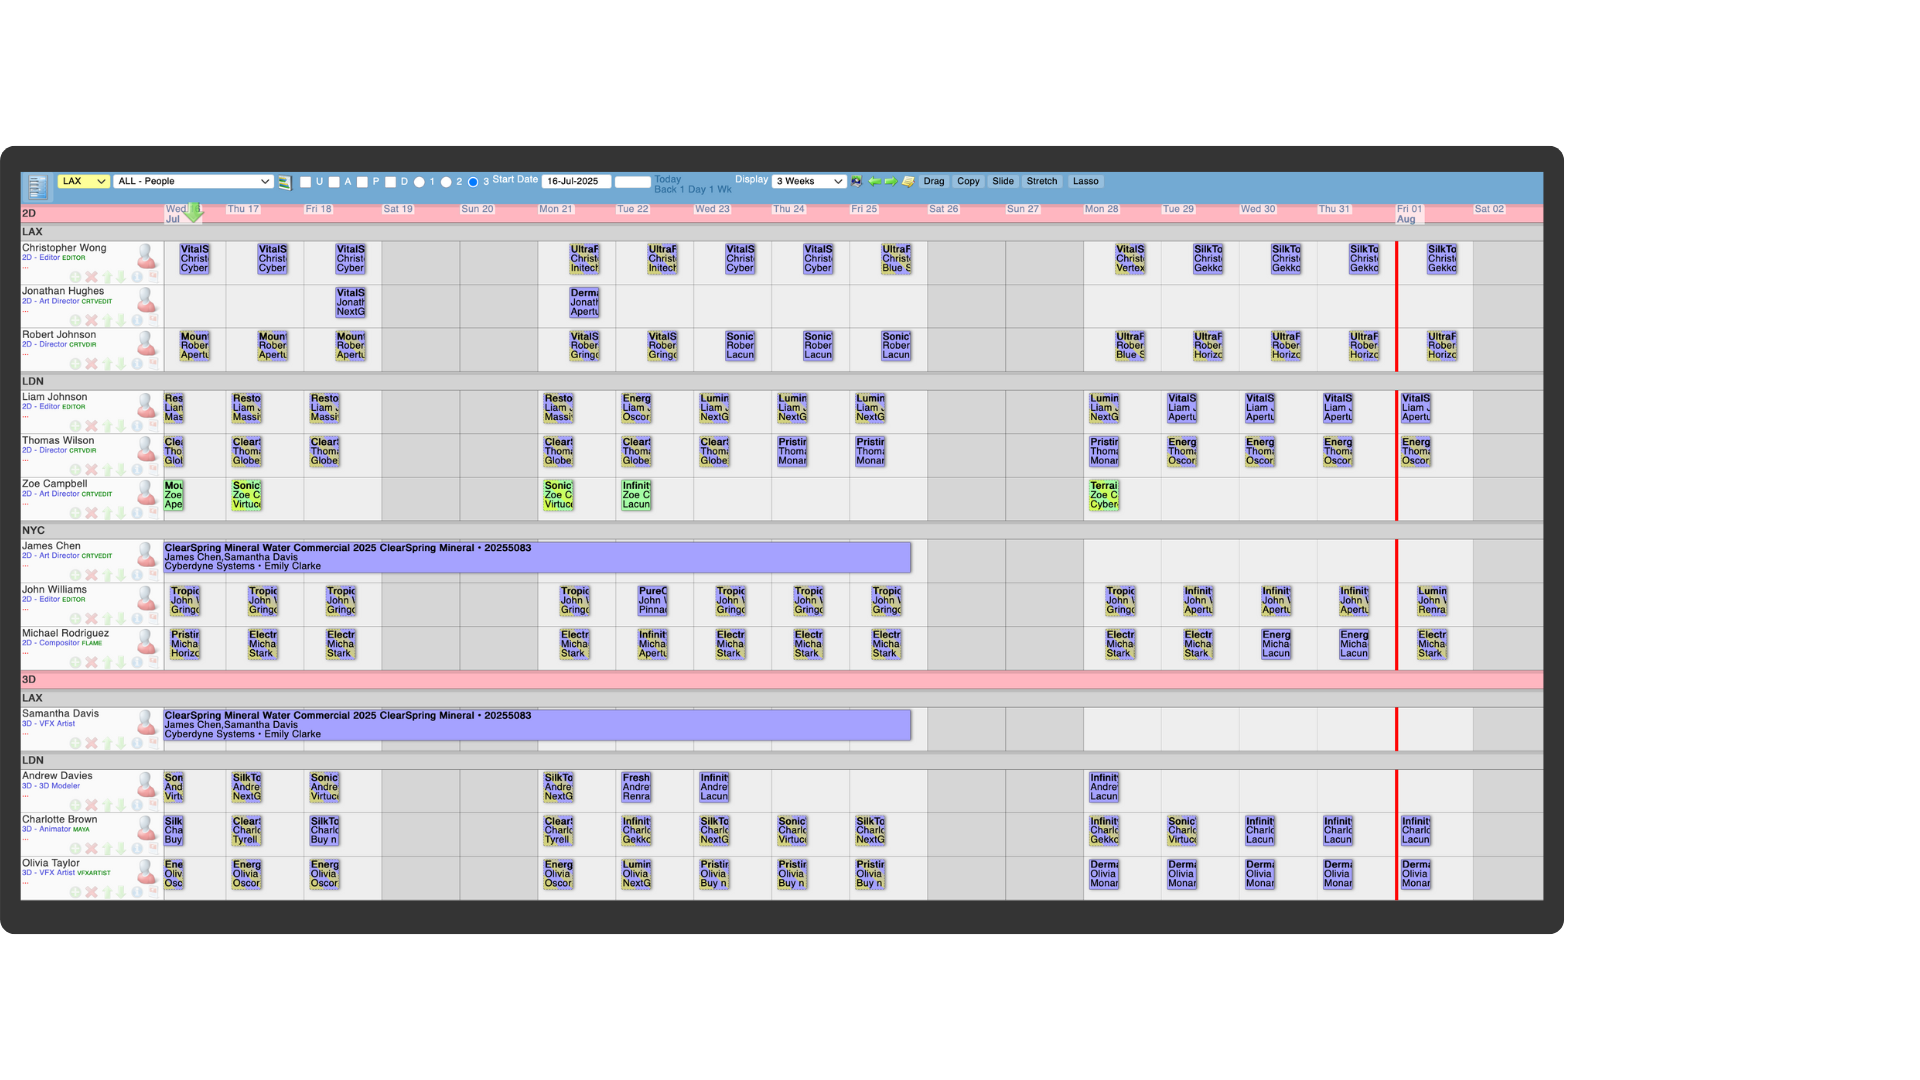The height and width of the screenshot is (1080, 1920).
Task: Click the green down arrow in Thomas Wilson's row
Action: click(121, 469)
